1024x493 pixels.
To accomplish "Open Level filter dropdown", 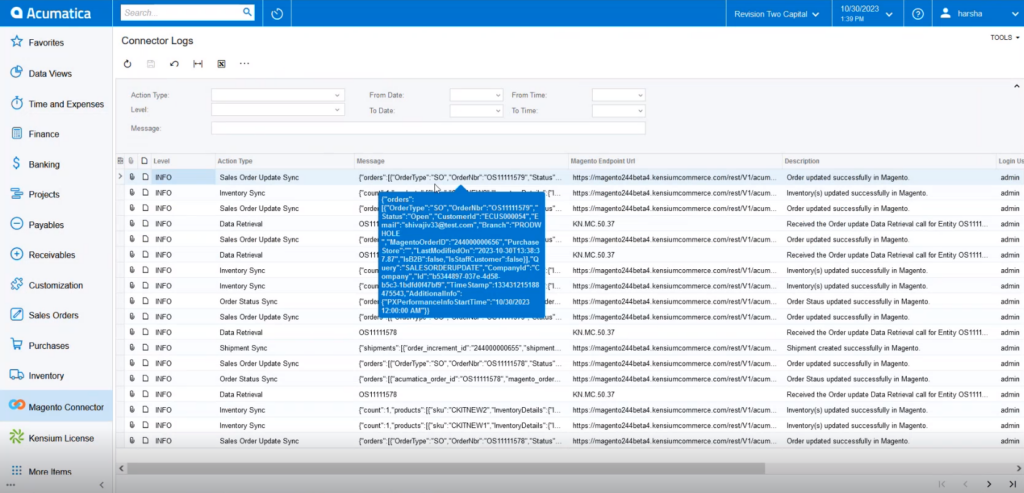I will point(337,110).
